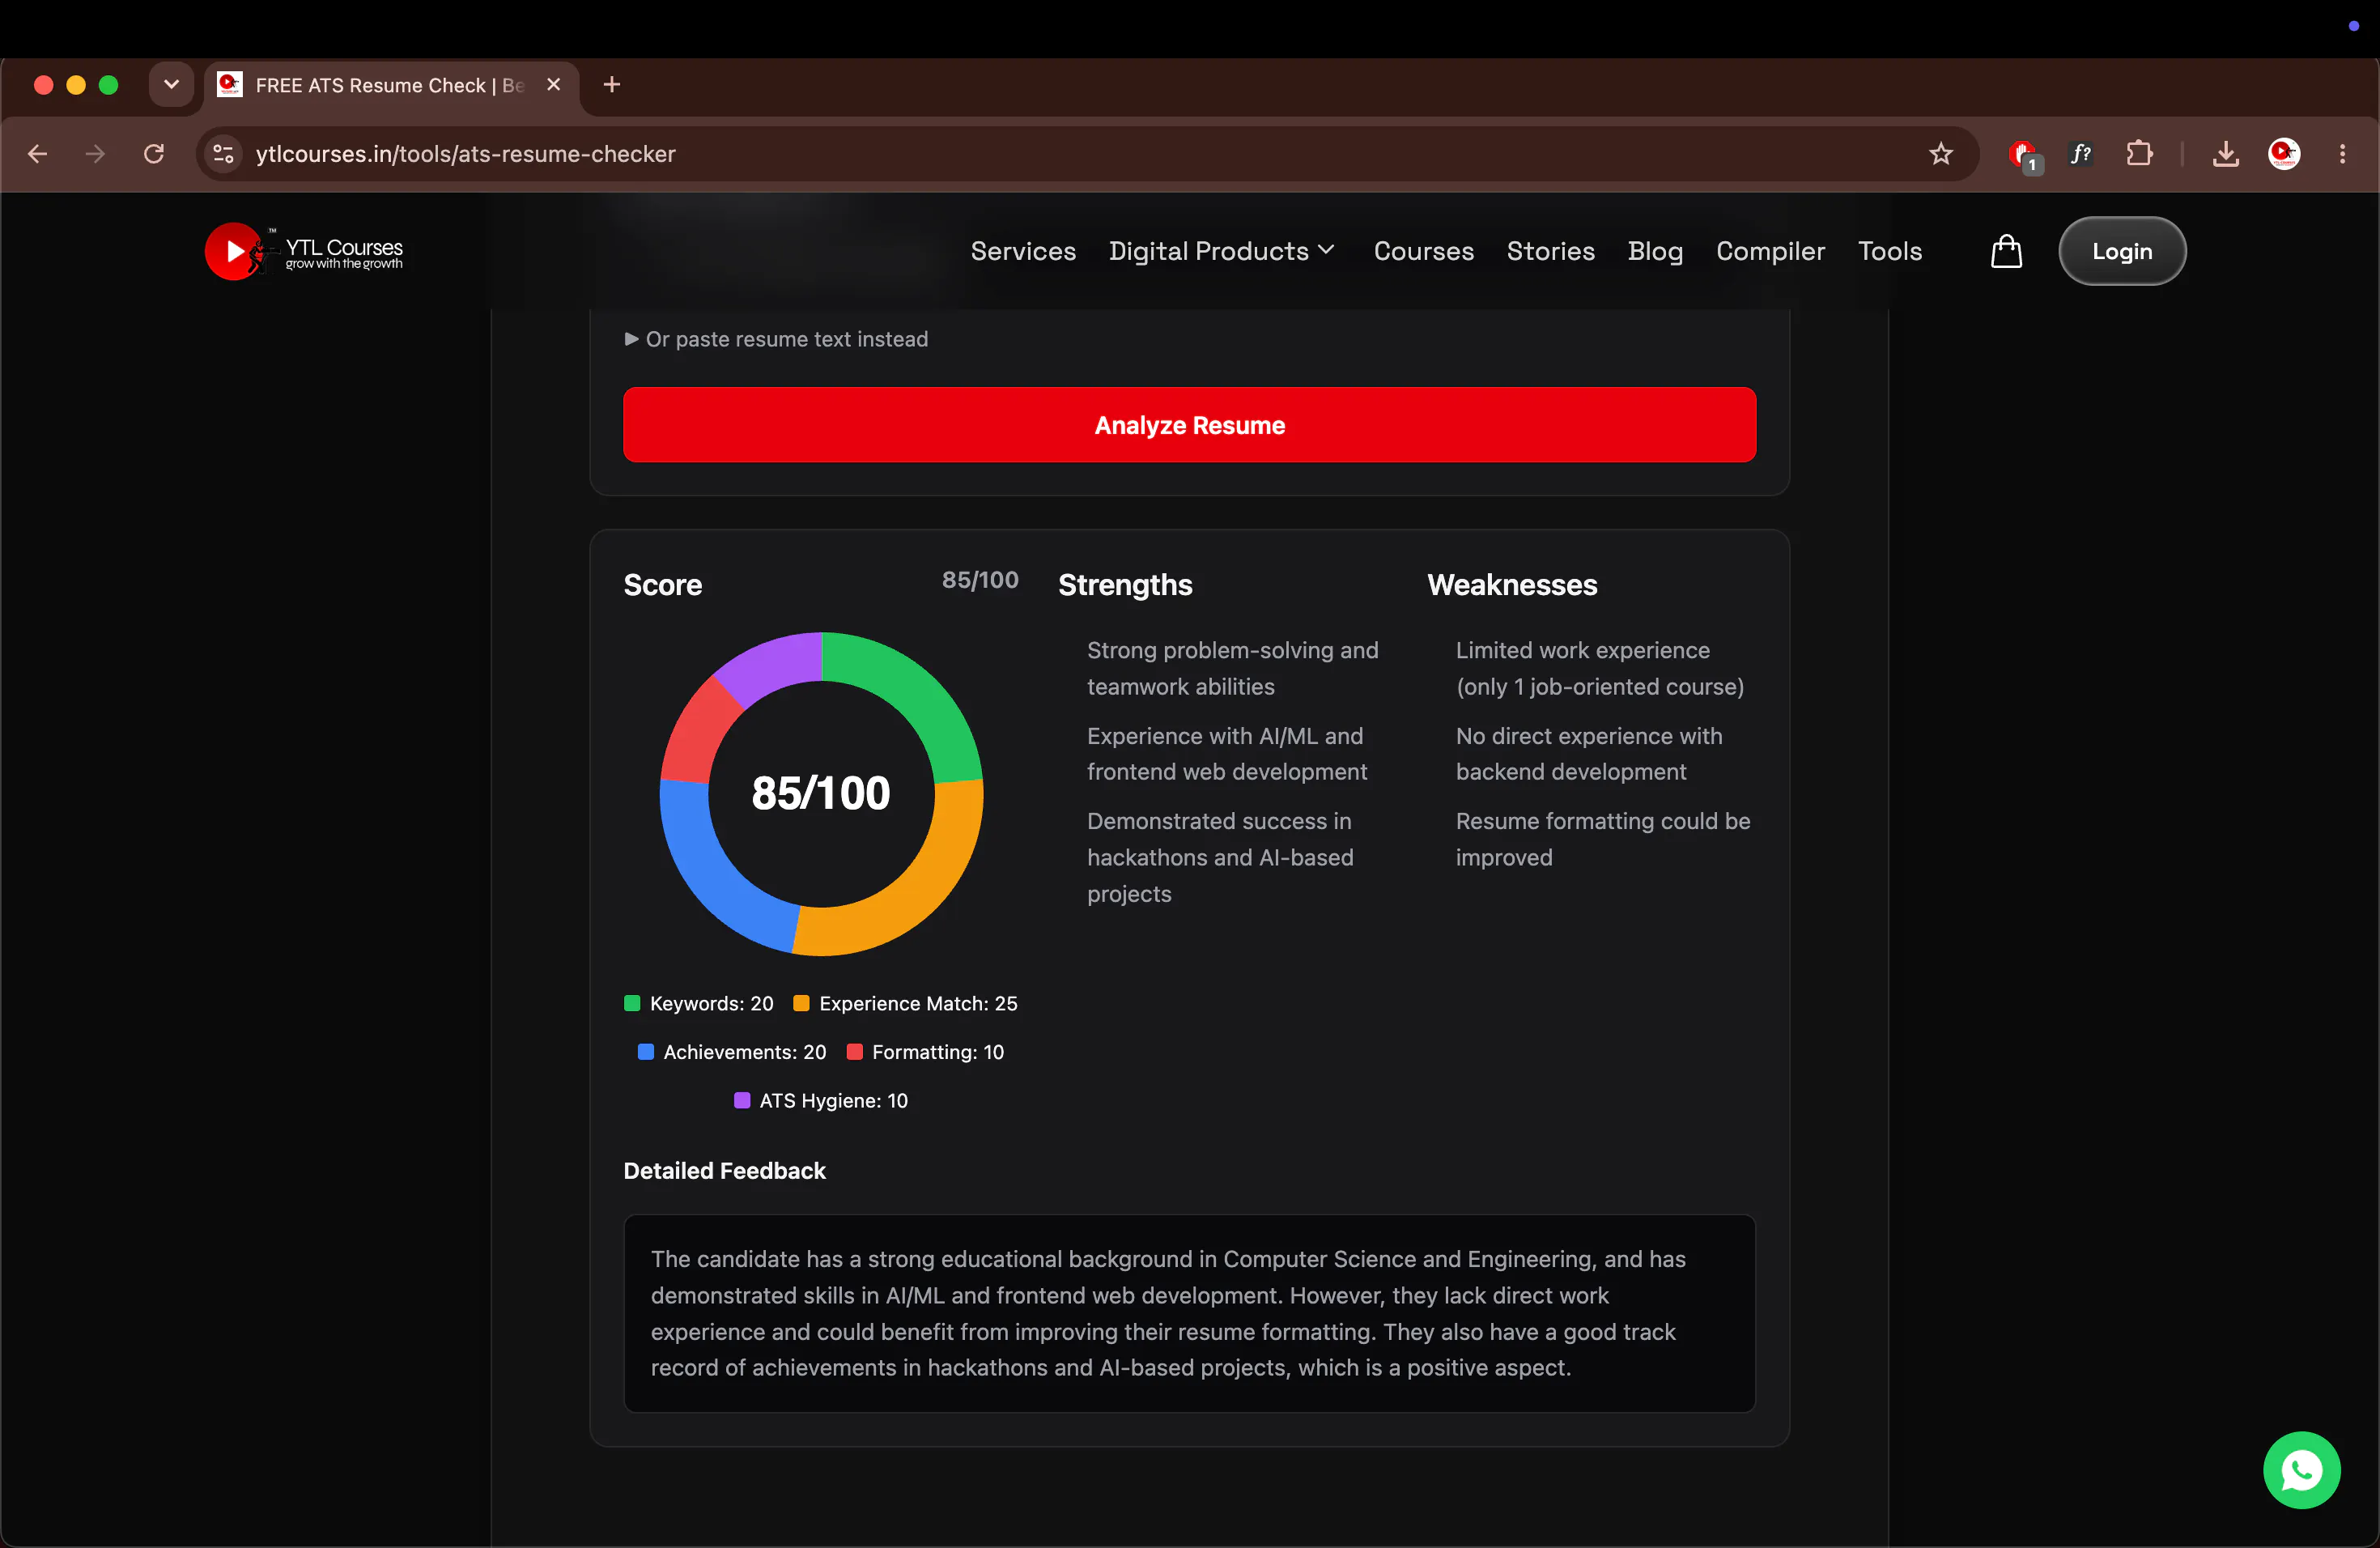
Task: Open the Compiler menu item
Action: pyautogui.click(x=1770, y=251)
